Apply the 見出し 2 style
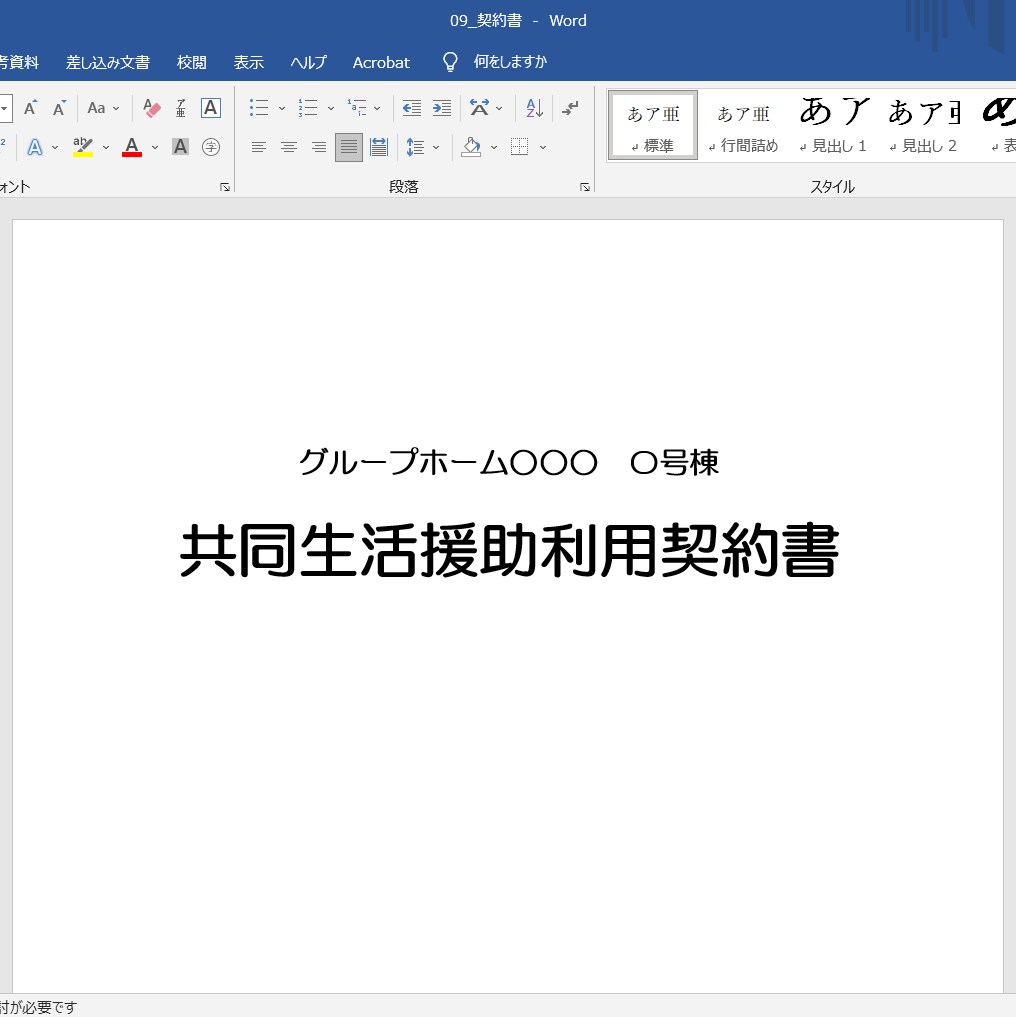The image size is (1016, 1017). pyautogui.click(x=923, y=125)
